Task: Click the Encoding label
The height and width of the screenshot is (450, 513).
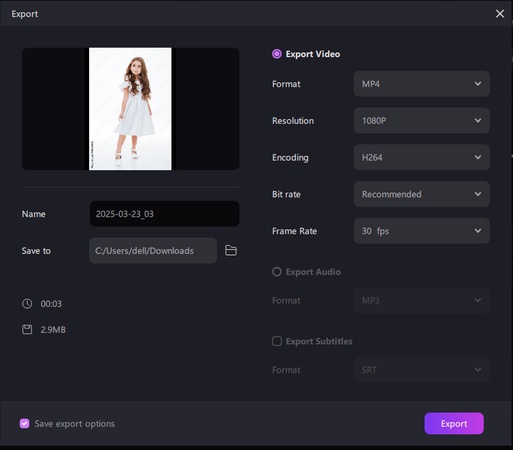Action: coord(290,157)
